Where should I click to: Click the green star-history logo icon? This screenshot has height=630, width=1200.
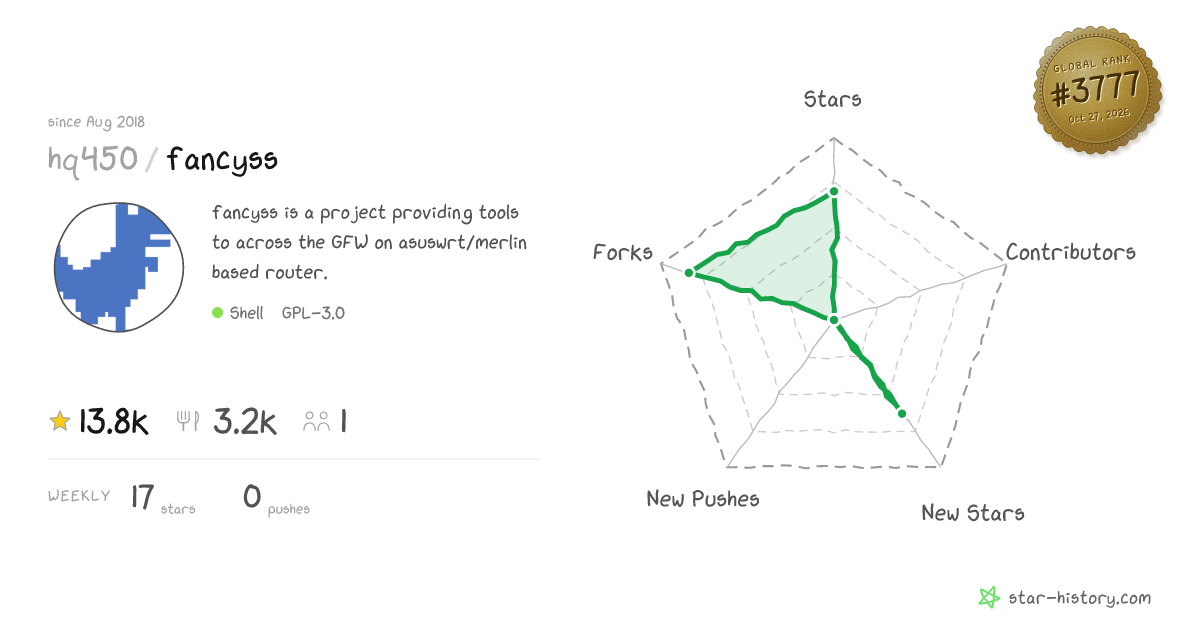pos(989,598)
